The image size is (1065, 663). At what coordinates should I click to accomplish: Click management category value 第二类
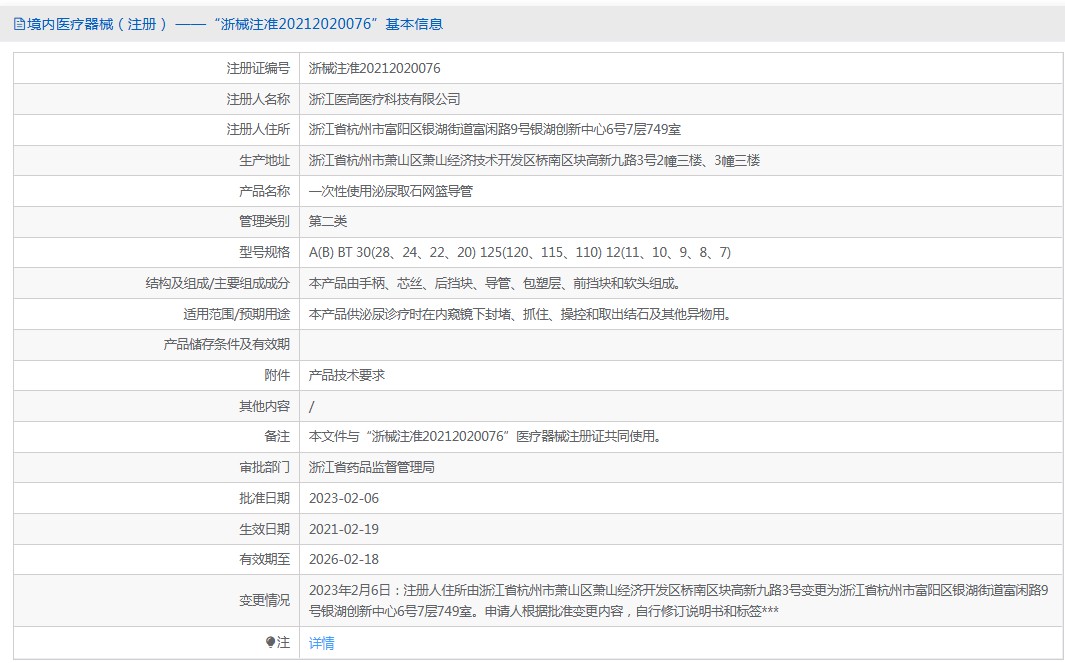[x=328, y=221]
